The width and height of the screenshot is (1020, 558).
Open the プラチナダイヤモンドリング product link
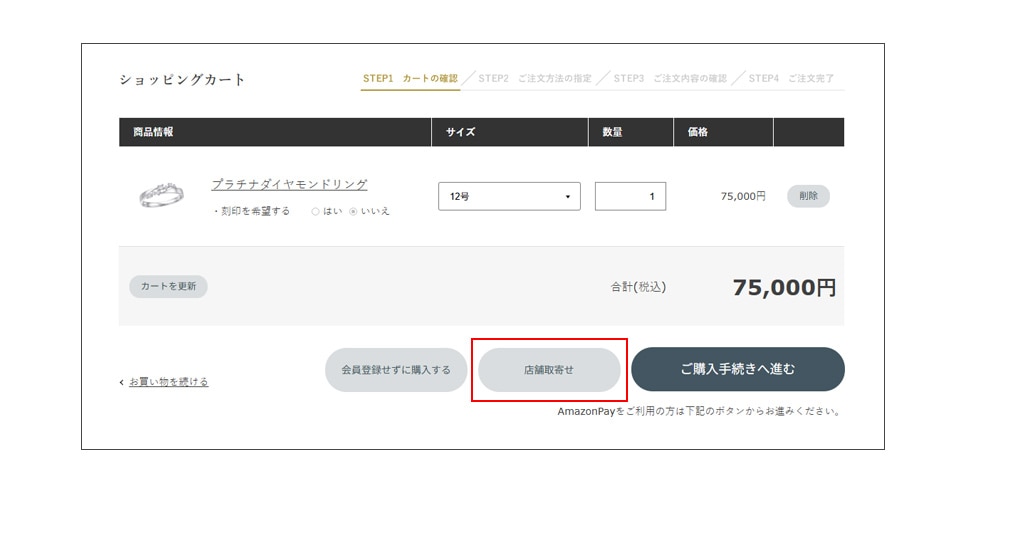pos(289,185)
